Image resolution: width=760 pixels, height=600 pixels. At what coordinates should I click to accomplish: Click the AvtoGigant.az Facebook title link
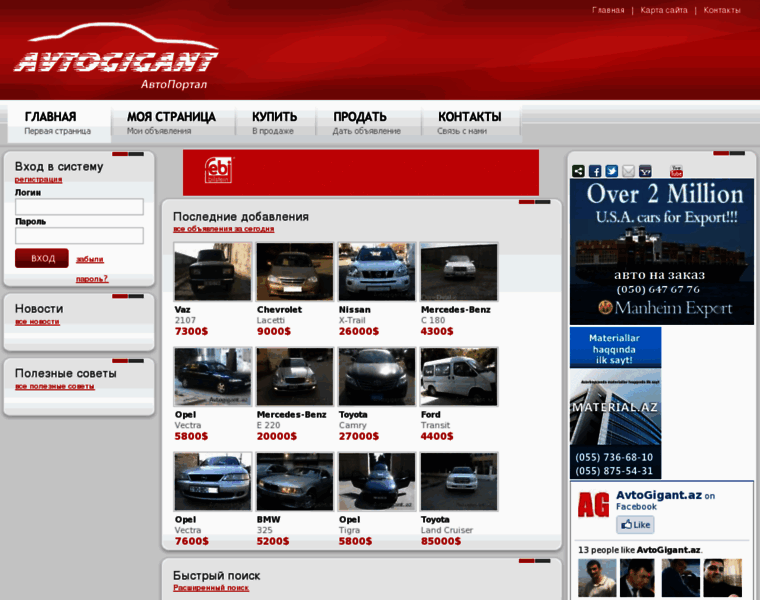point(659,495)
